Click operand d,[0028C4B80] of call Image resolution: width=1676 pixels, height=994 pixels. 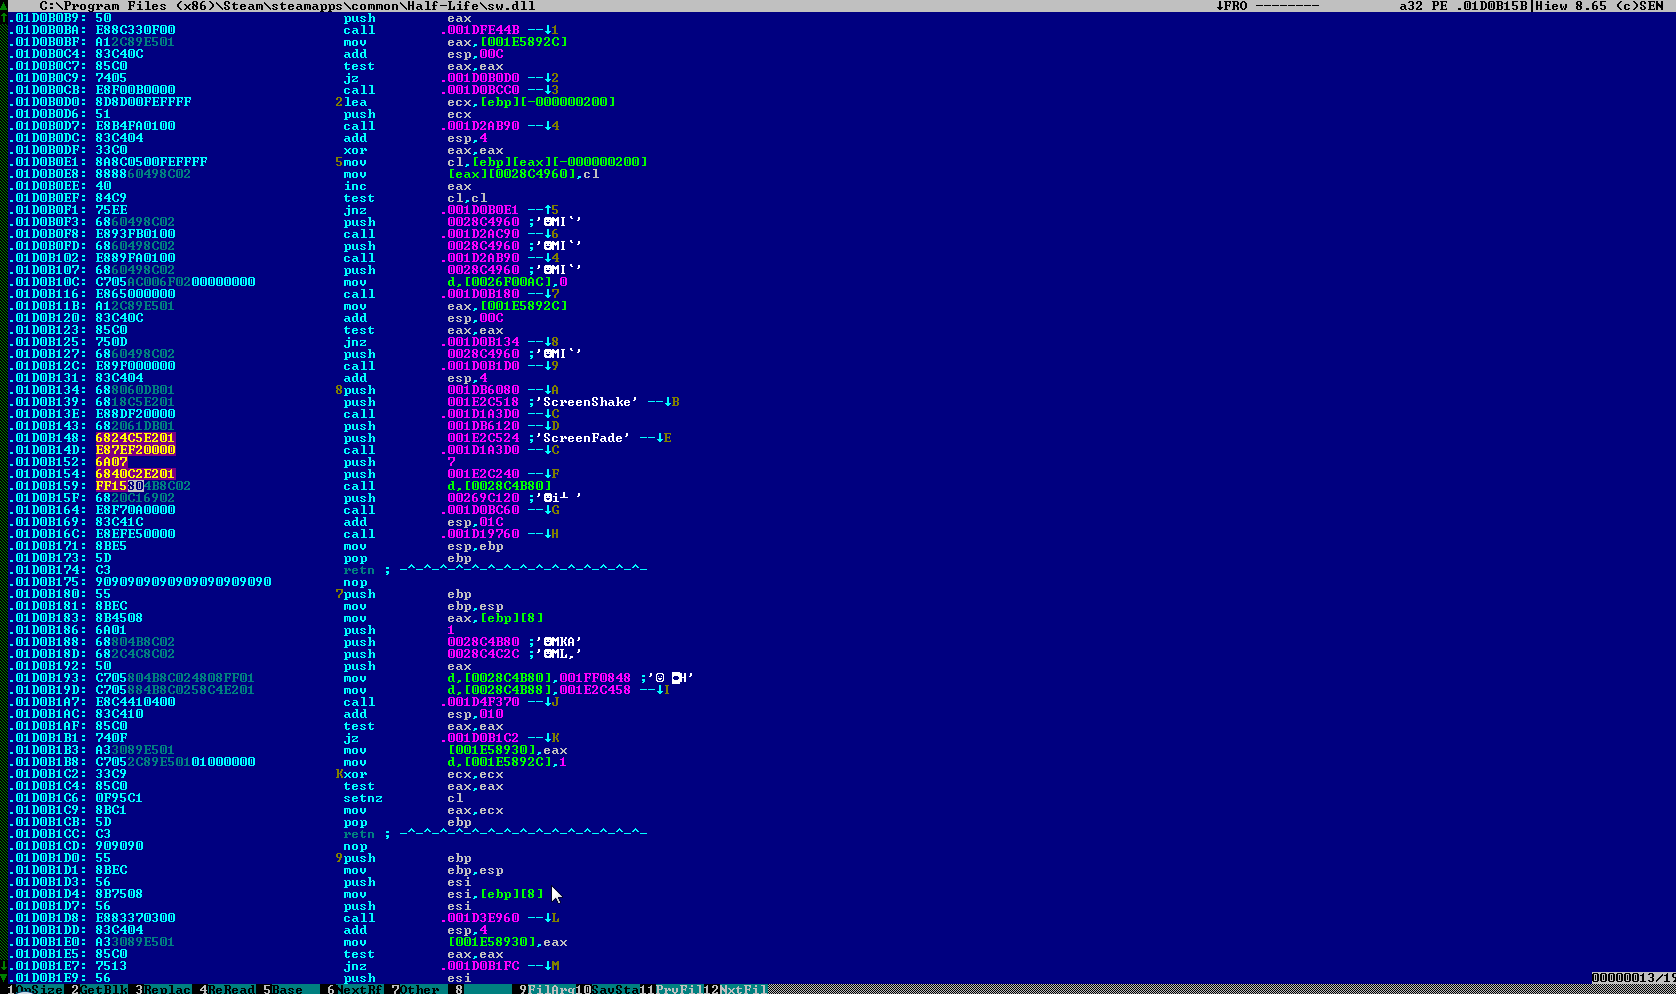(500, 486)
